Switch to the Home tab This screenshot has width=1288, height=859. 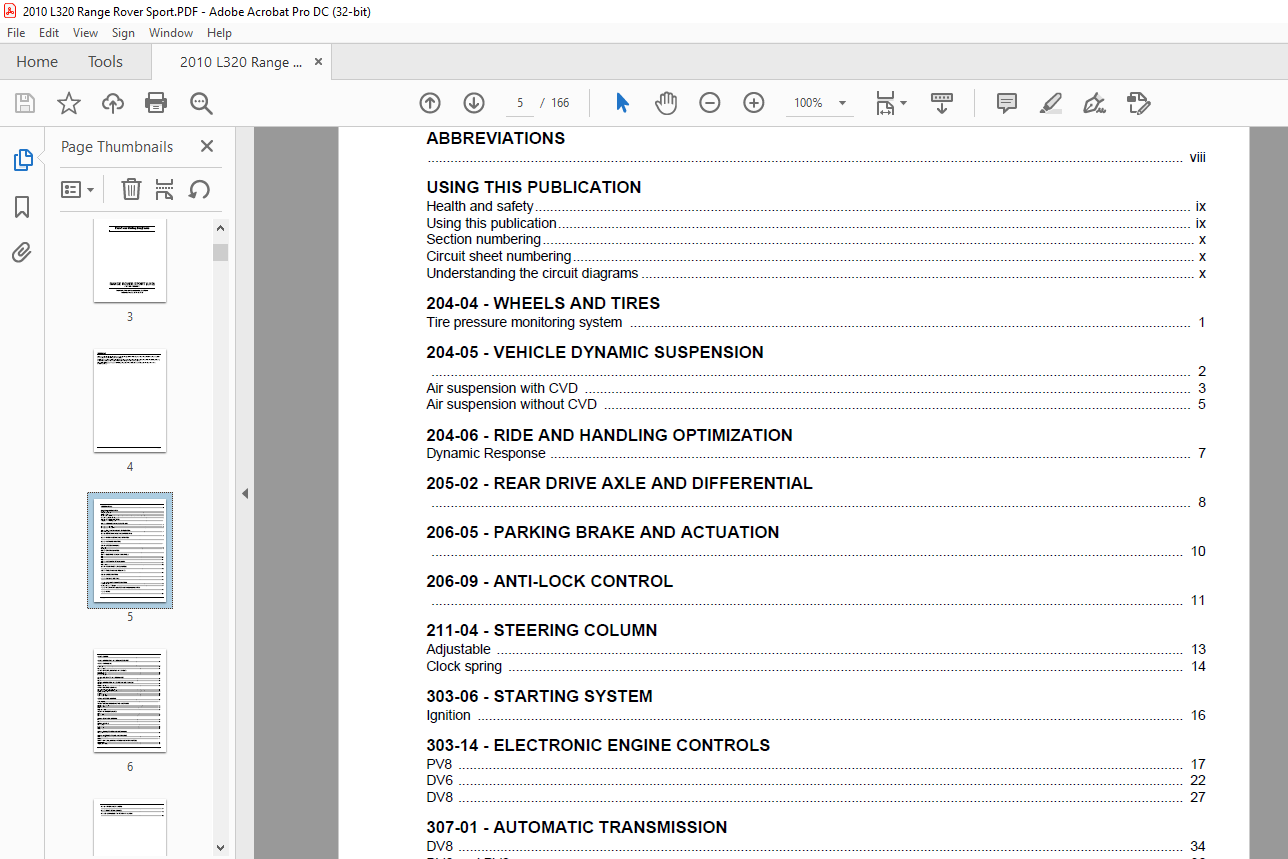[37, 62]
